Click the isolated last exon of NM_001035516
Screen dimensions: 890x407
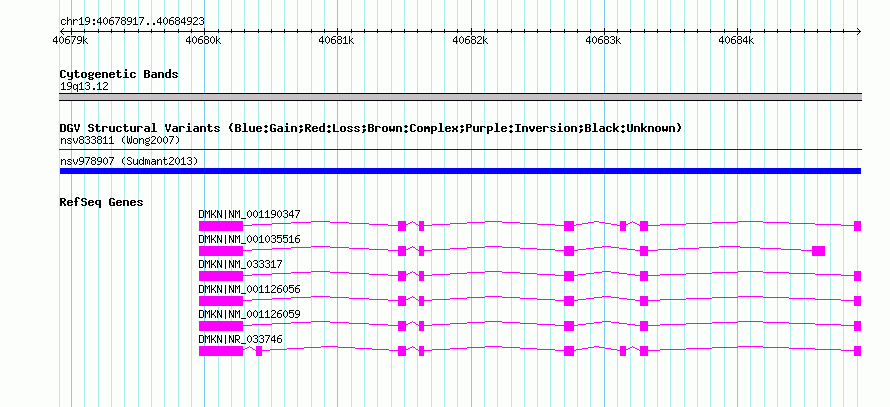(x=818, y=251)
